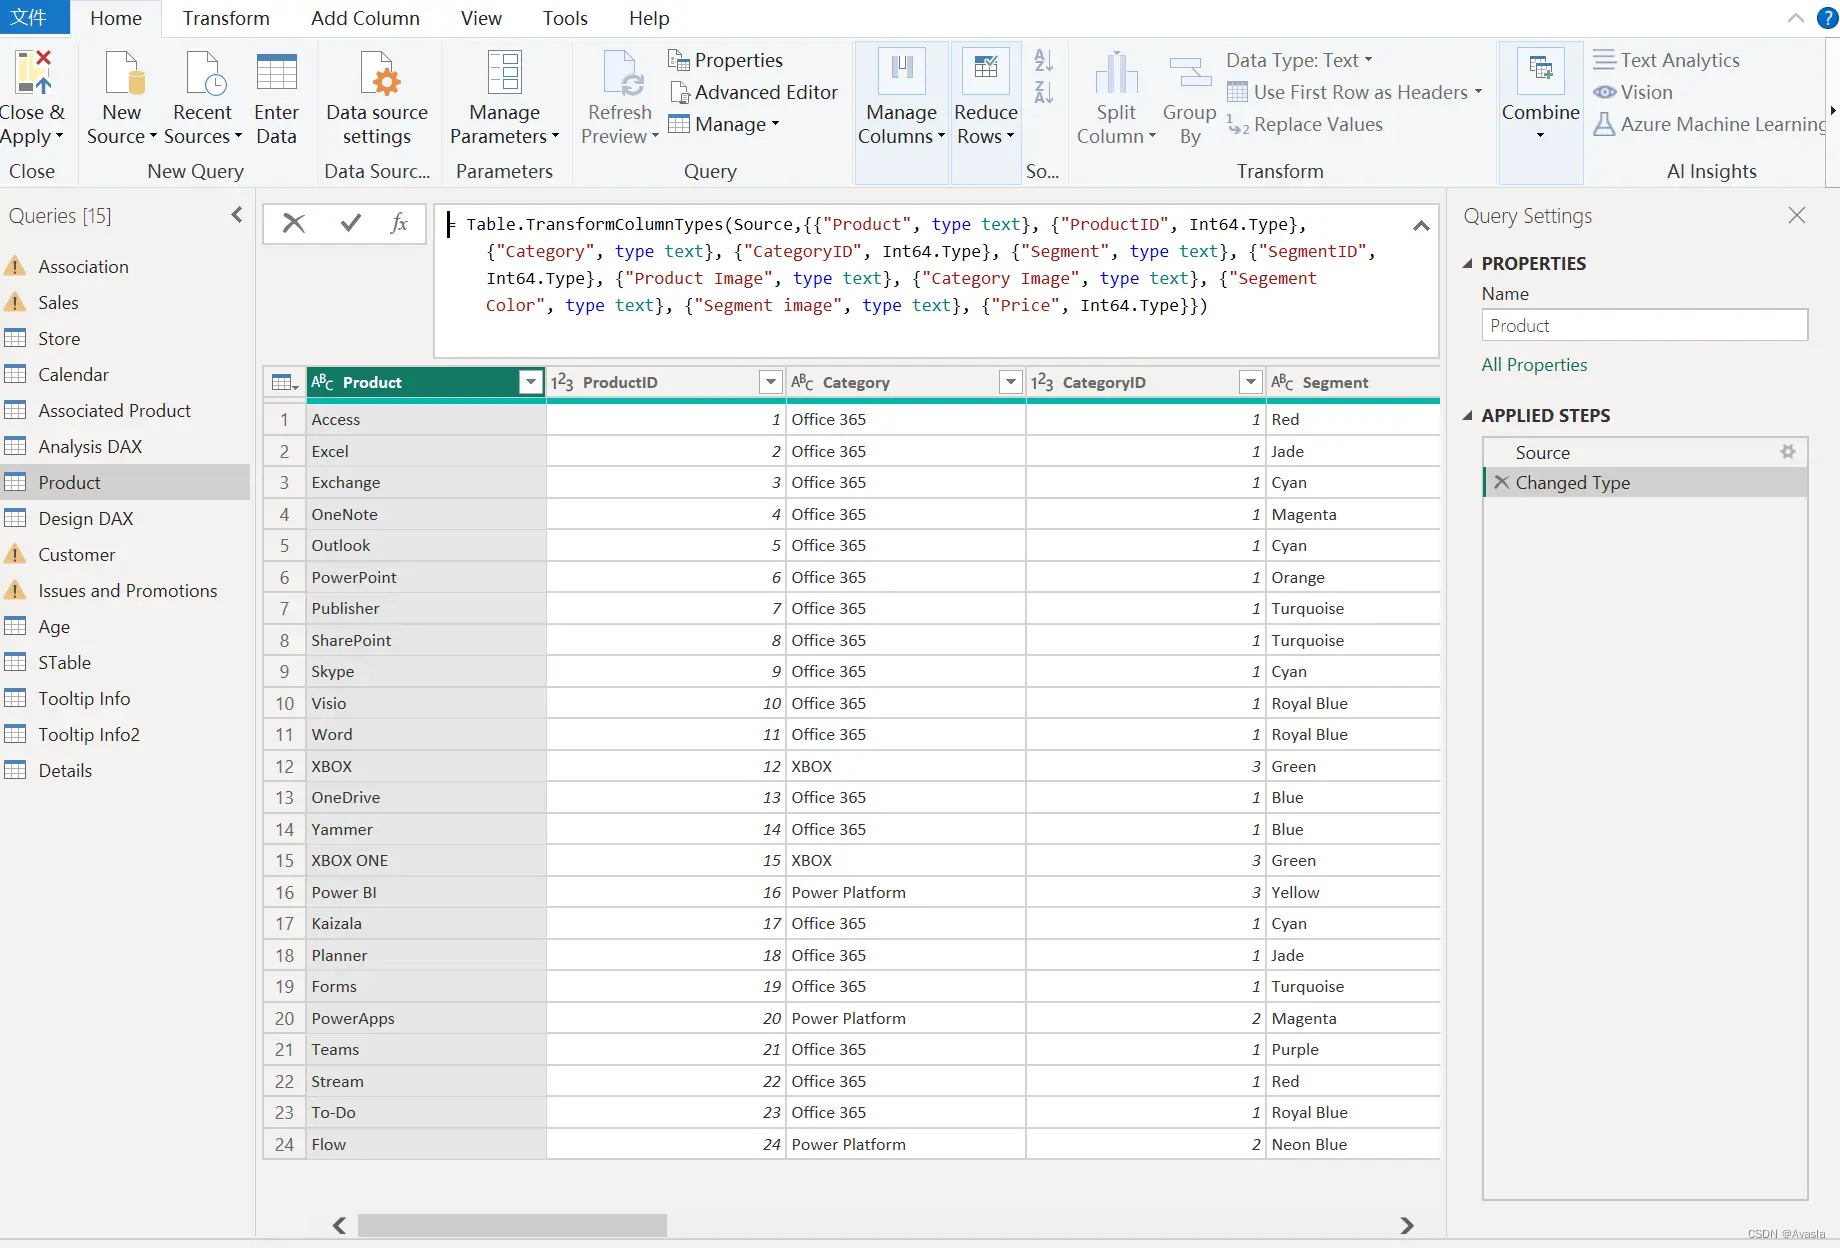1840x1248 pixels.
Task: Click the scroll left arrow
Action: pos(340,1225)
